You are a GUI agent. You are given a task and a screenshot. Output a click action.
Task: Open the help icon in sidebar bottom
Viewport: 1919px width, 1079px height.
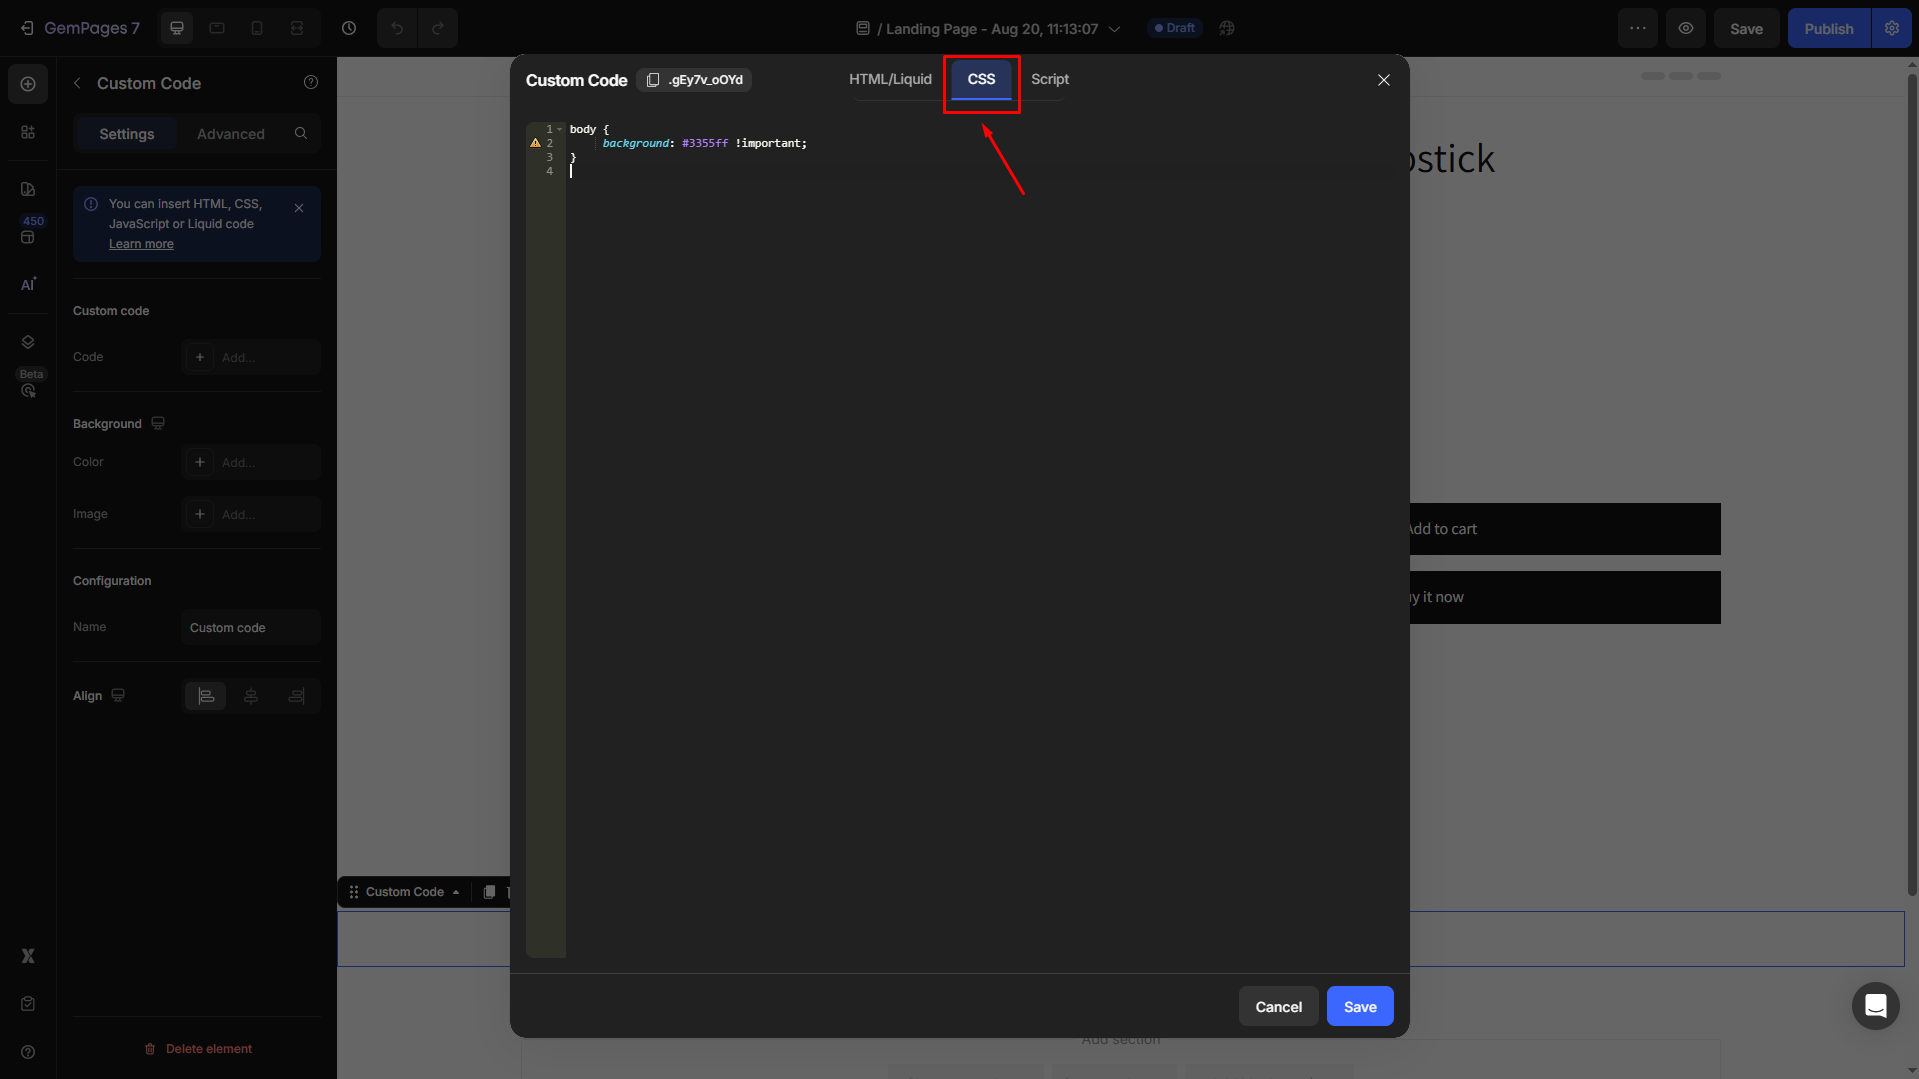(x=28, y=1052)
